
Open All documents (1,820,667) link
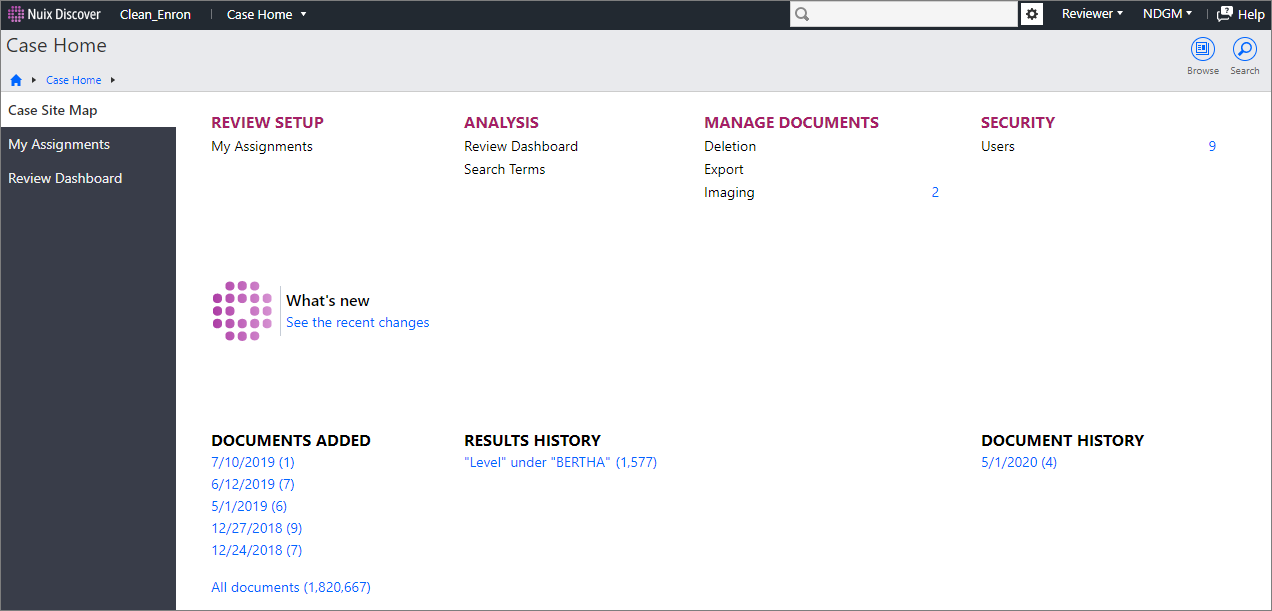coord(291,587)
